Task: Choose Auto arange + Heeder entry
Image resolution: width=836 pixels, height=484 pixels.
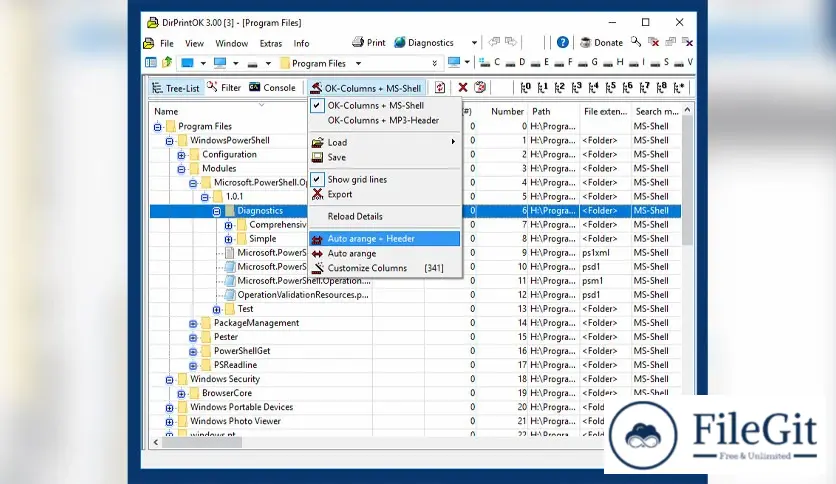Action: pos(384,238)
